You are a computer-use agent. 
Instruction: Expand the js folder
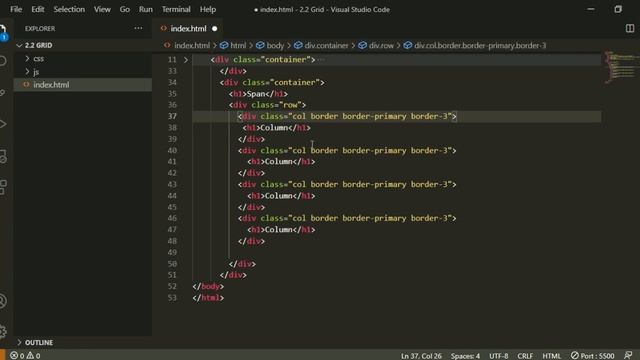pyautogui.click(x=36, y=72)
